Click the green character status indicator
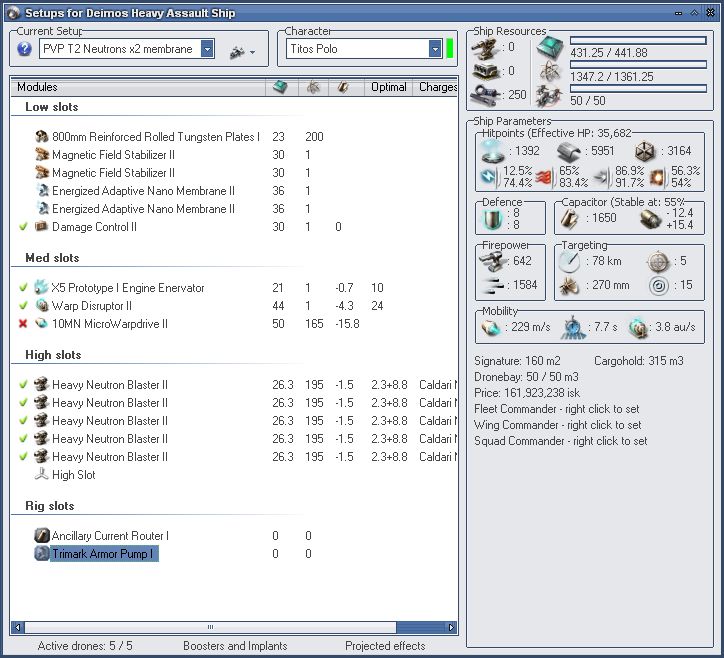This screenshot has width=724, height=658. click(x=450, y=48)
